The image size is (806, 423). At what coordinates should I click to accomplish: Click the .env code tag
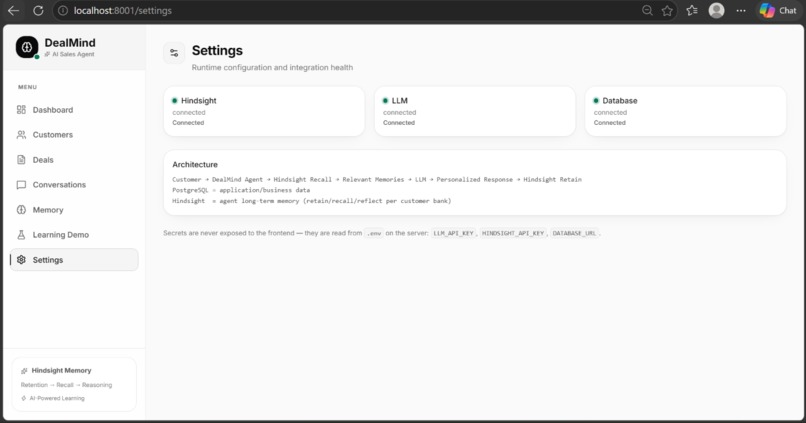tap(374, 233)
